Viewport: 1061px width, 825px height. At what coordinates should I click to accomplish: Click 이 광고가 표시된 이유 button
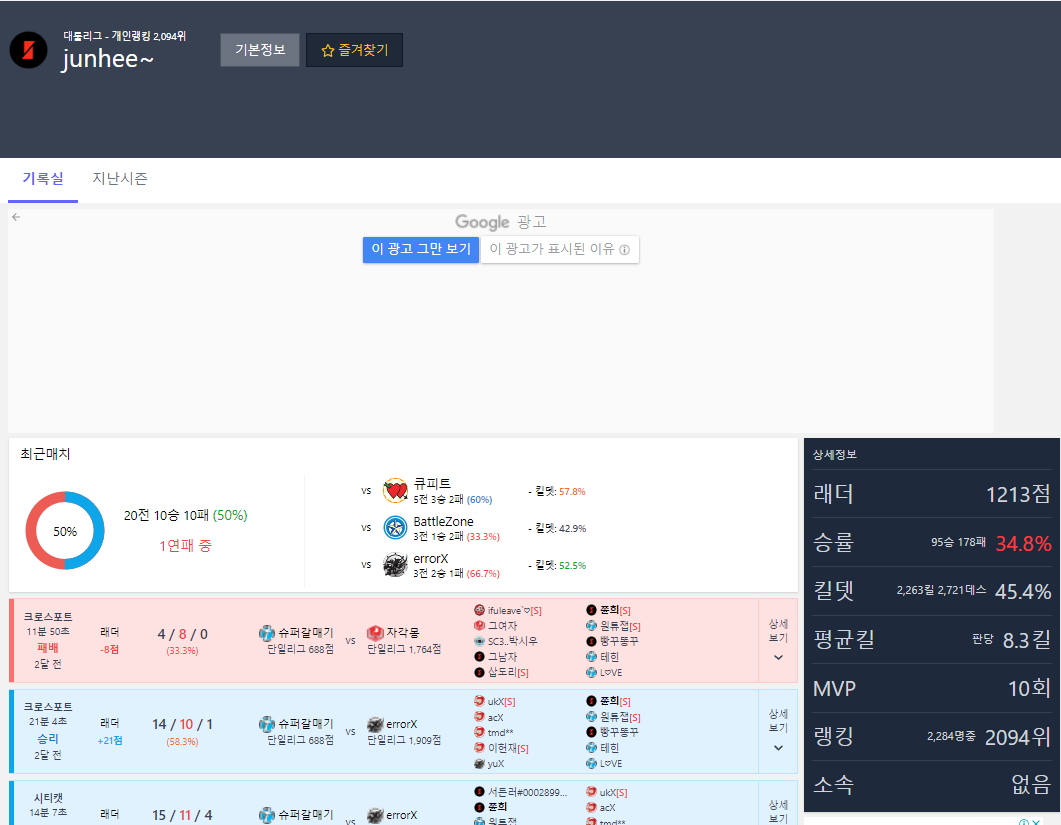tap(559, 249)
